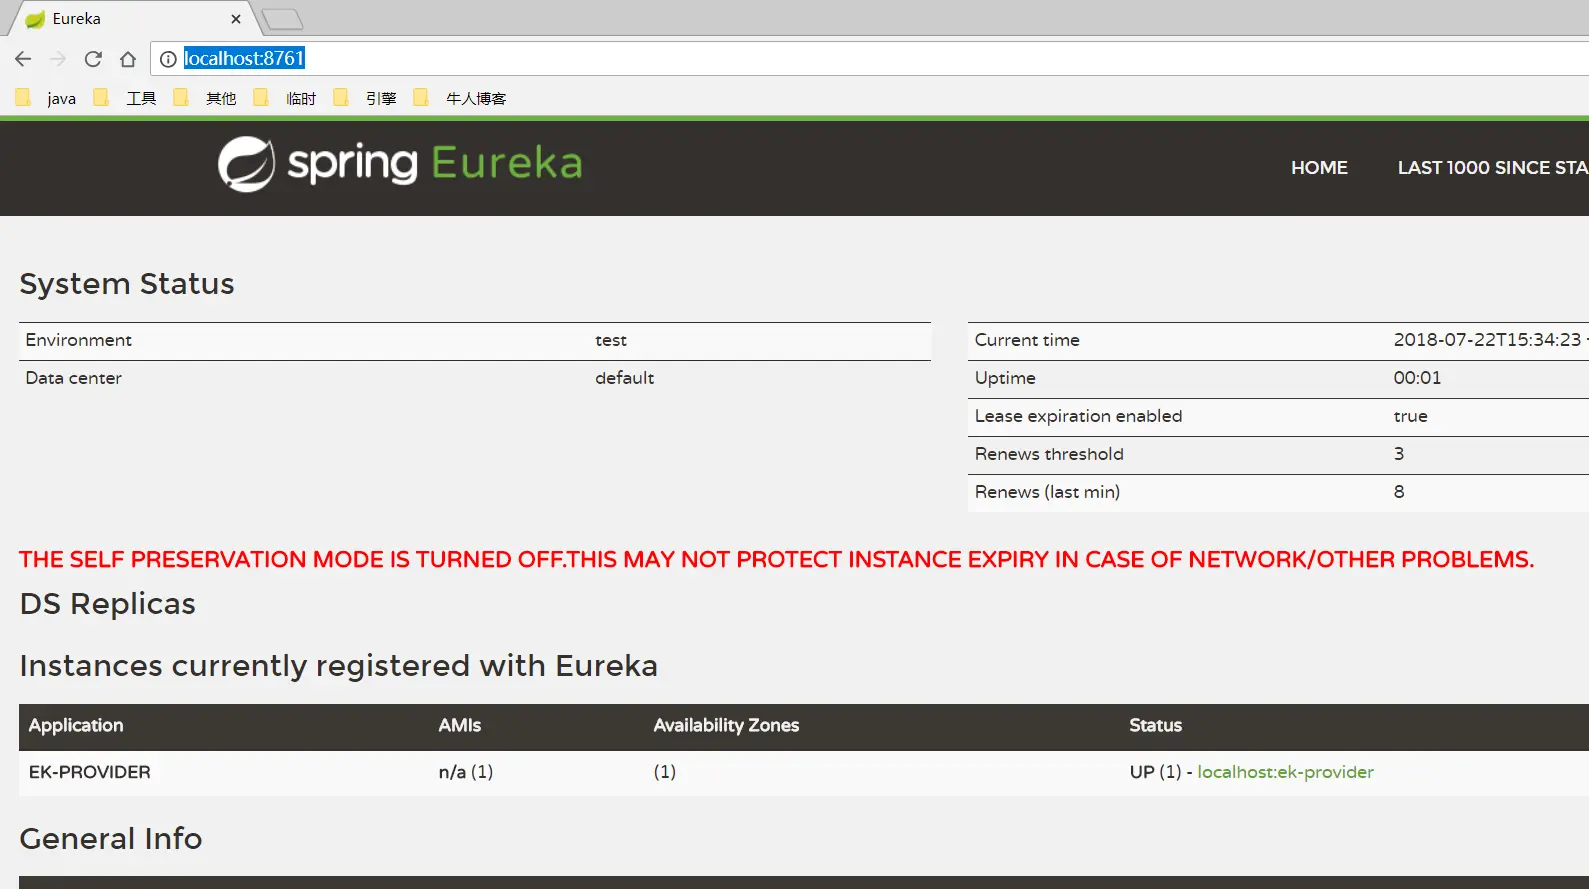Open the localhost:ek-provider instance link
The width and height of the screenshot is (1589, 889).
tap(1285, 772)
